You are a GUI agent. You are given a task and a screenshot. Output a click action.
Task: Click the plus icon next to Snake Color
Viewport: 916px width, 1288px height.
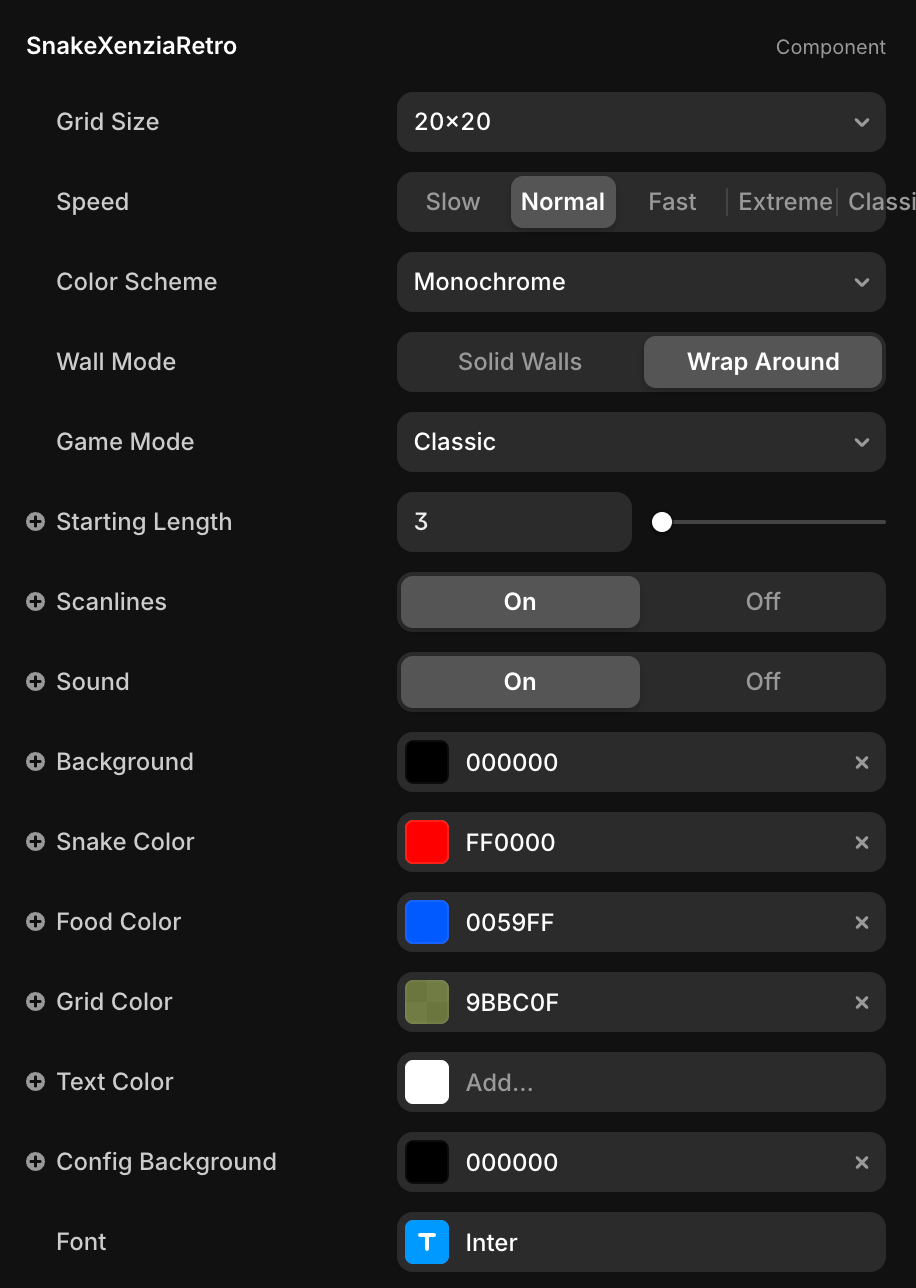click(35, 842)
